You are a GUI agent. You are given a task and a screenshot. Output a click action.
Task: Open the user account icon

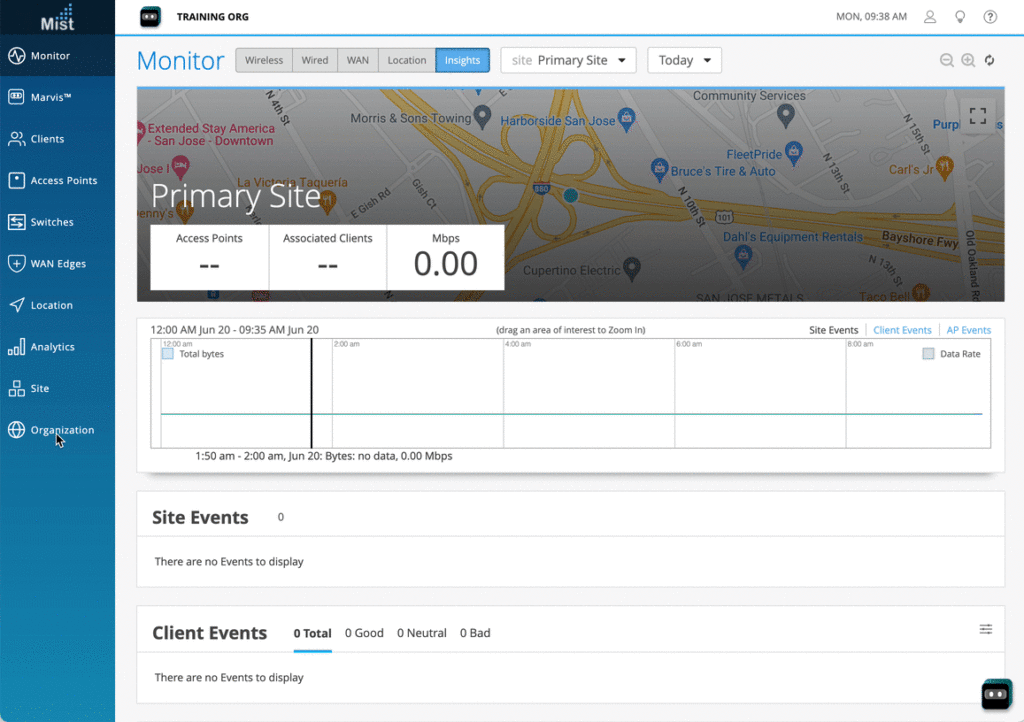pyautogui.click(x=930, y=17)
